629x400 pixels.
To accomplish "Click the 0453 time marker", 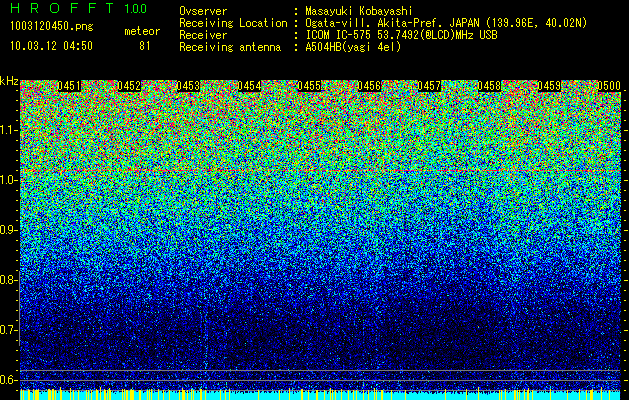I will pyautogui.click(x=189, y=86).
